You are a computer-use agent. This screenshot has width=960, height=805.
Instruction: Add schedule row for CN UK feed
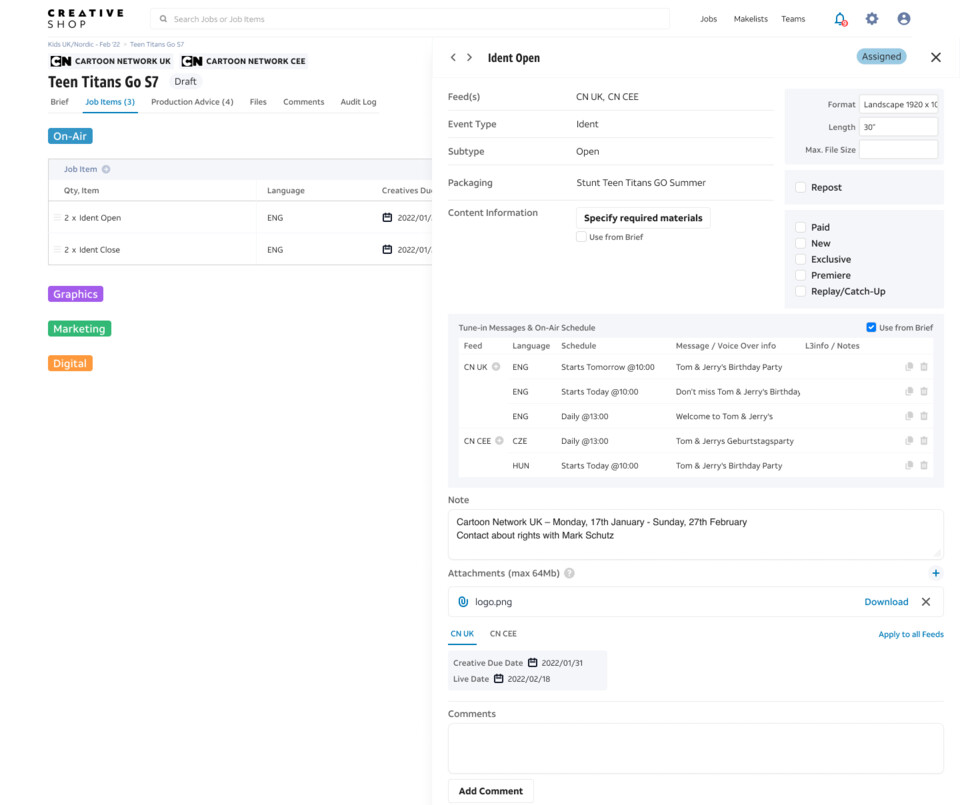[496, 367]
